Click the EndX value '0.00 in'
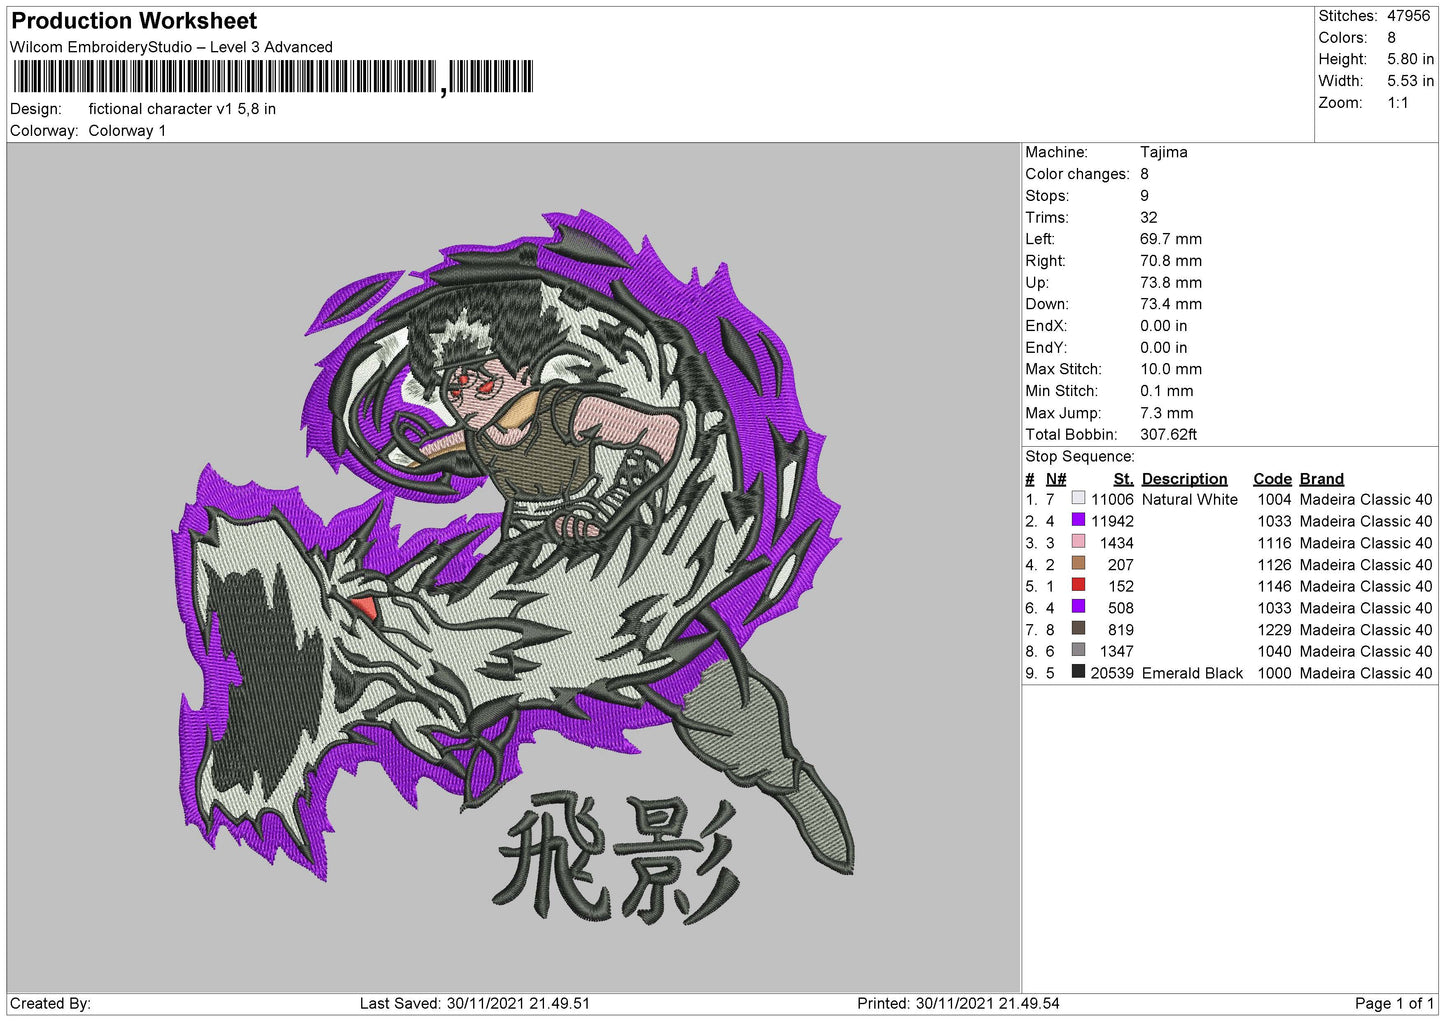The image size is (1445, 1021). point(1164,326)
